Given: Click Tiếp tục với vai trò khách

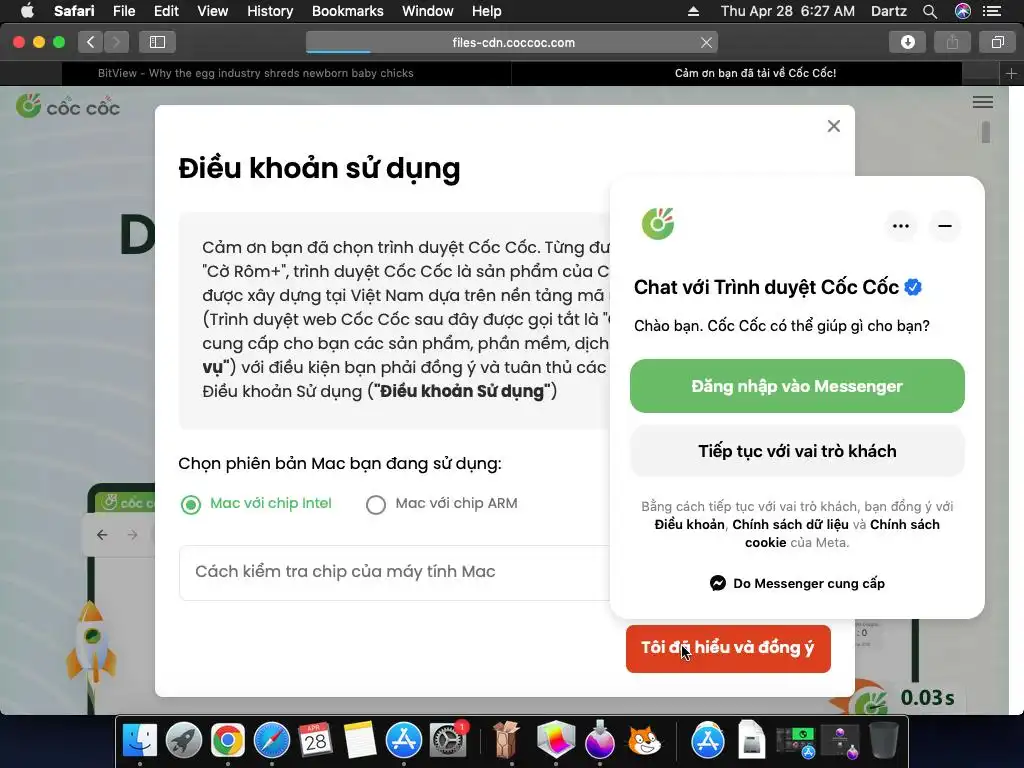Looking at the screenshot, I should tap(797, 451).
